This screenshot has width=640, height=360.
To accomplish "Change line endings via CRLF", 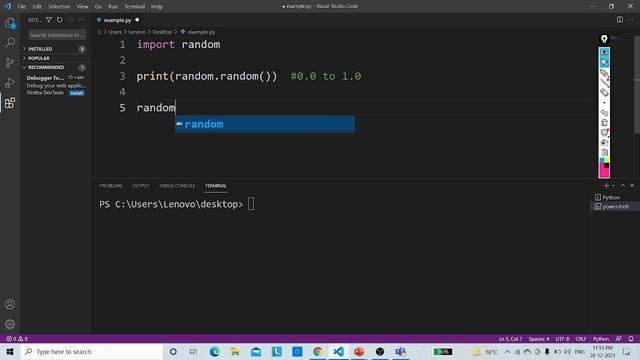I will pos(580,339).
